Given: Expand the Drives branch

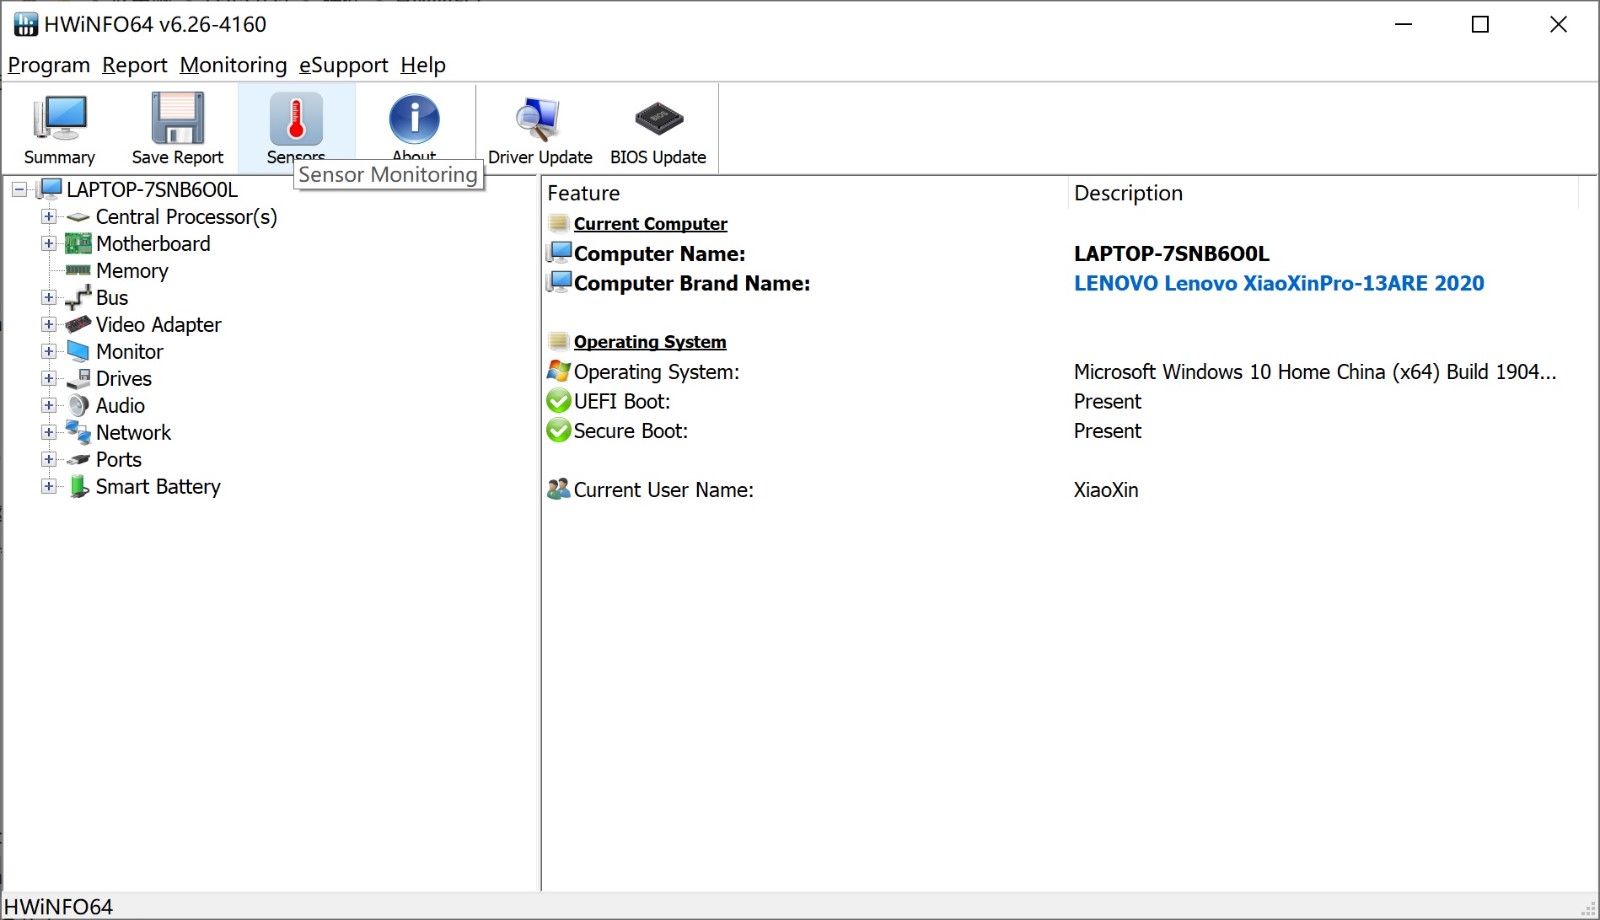Looking at the screenshot, I should point(48,379).
